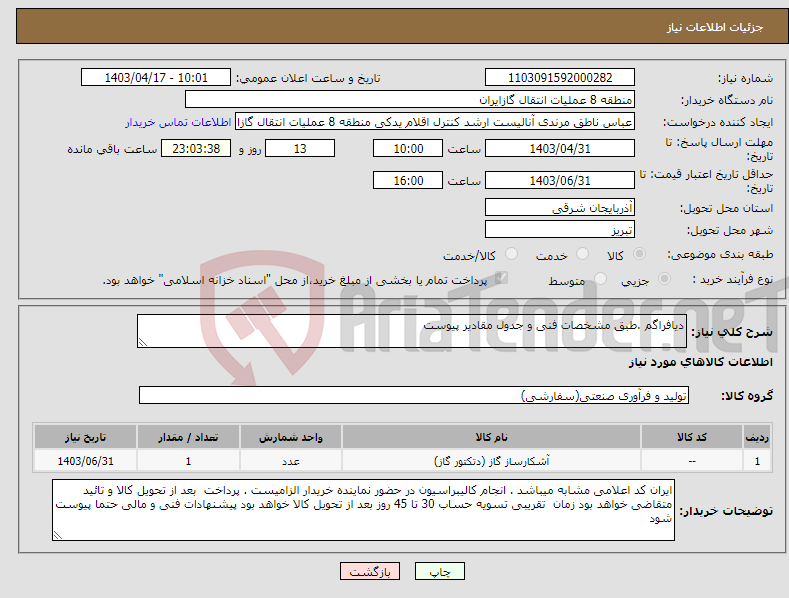Click the resize handle of description textarea
This screenshot has width=789, height=598.
point(143,342)
